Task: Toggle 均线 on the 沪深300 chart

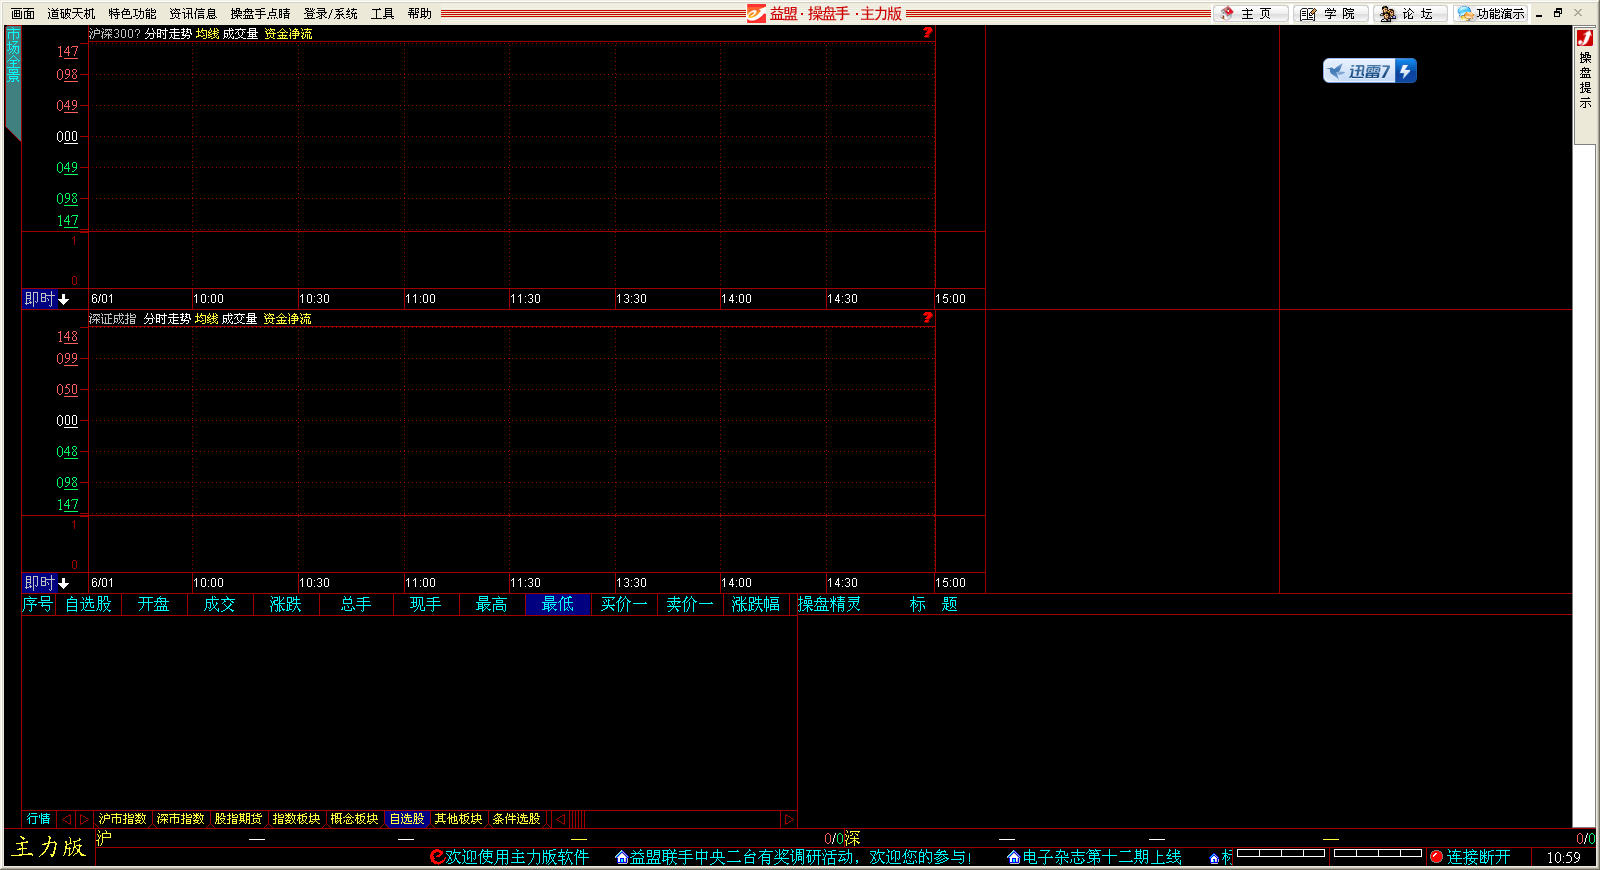Action: tap(207, 34)
